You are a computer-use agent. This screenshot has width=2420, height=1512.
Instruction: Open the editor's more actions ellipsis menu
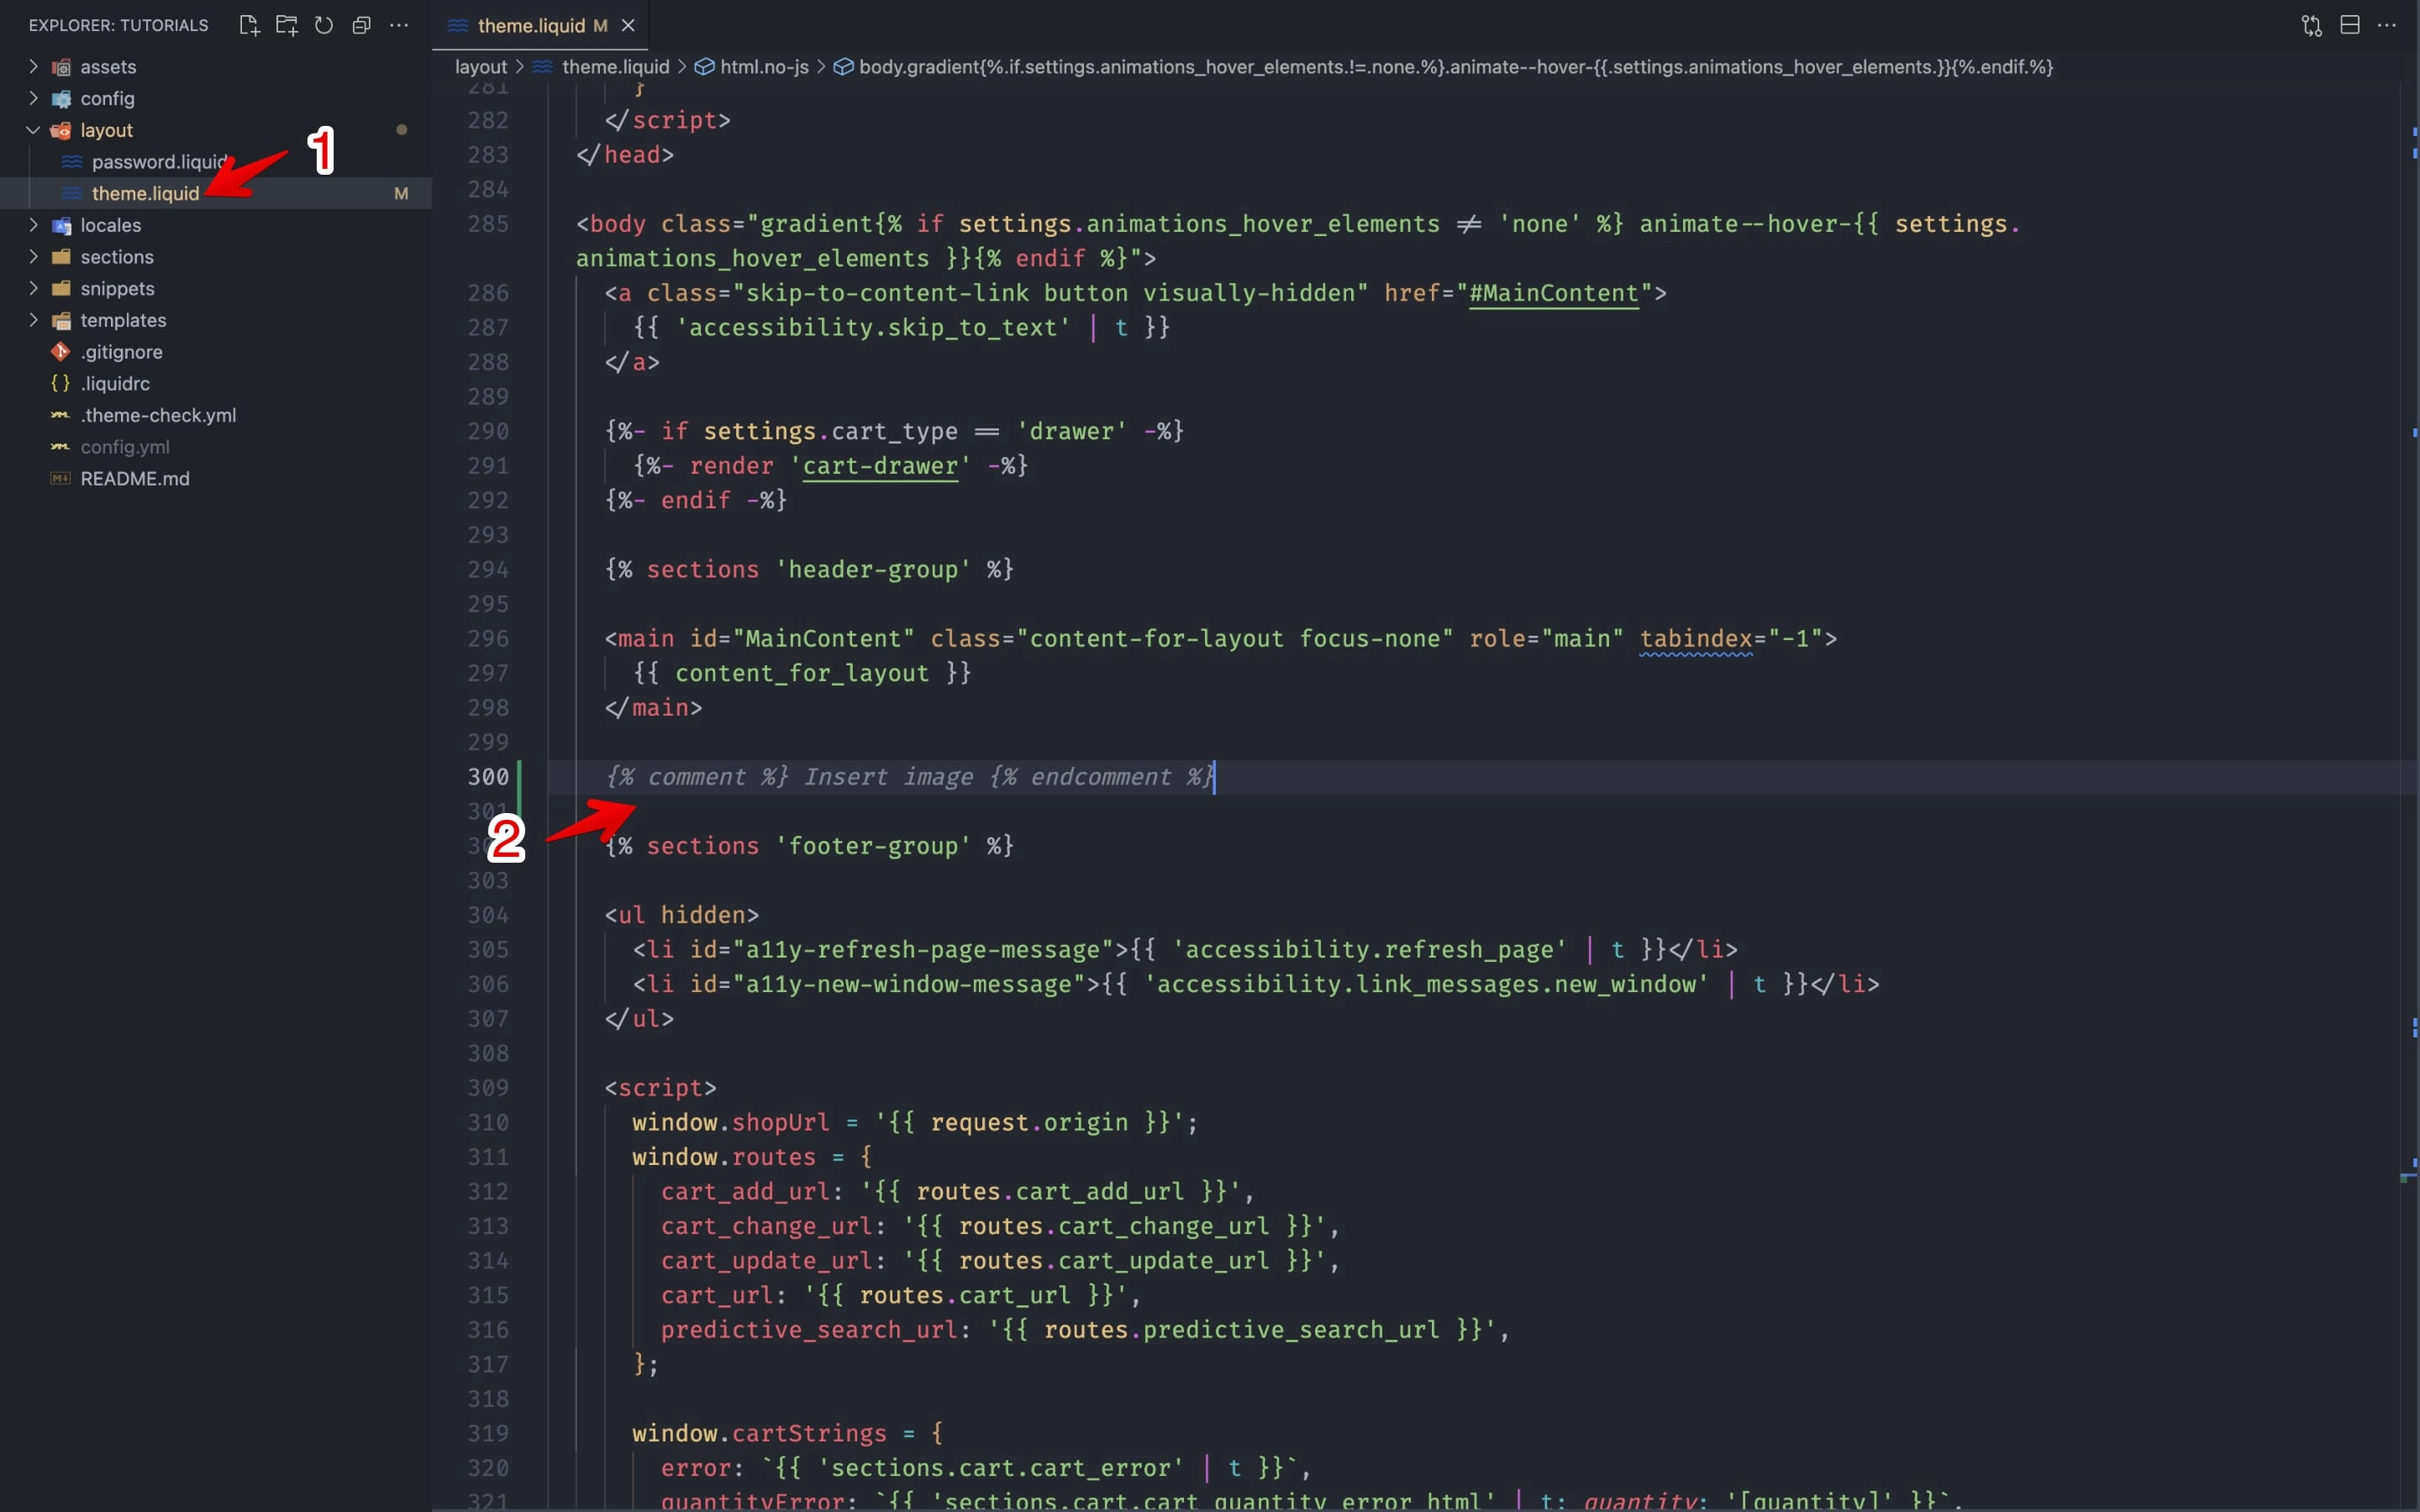(2387, 25)
